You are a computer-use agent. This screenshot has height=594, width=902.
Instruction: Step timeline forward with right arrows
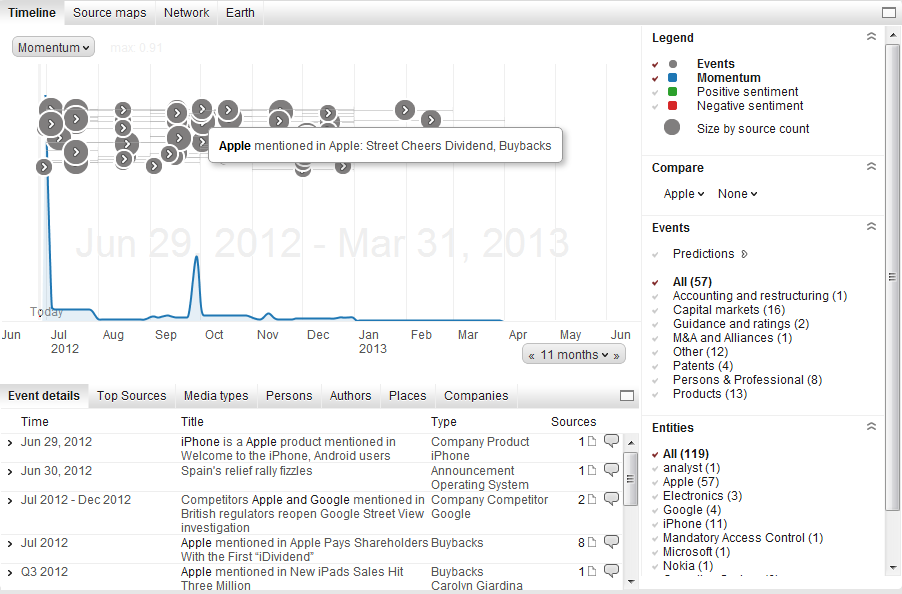[617, 355]
